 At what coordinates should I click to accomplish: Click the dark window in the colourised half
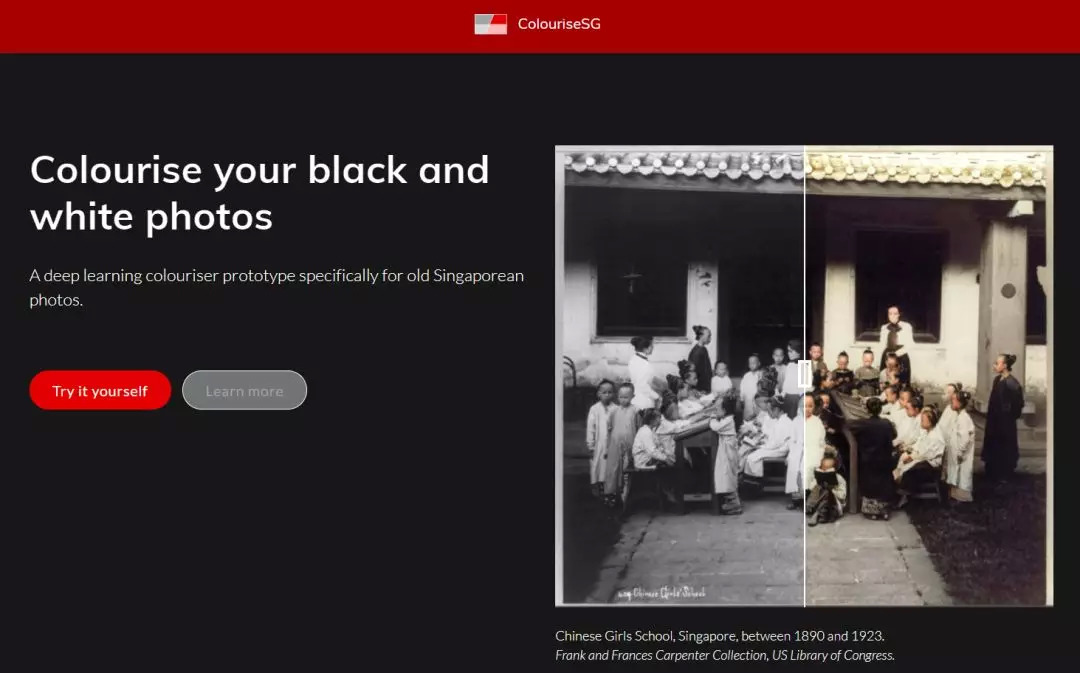tap(900, 284)
